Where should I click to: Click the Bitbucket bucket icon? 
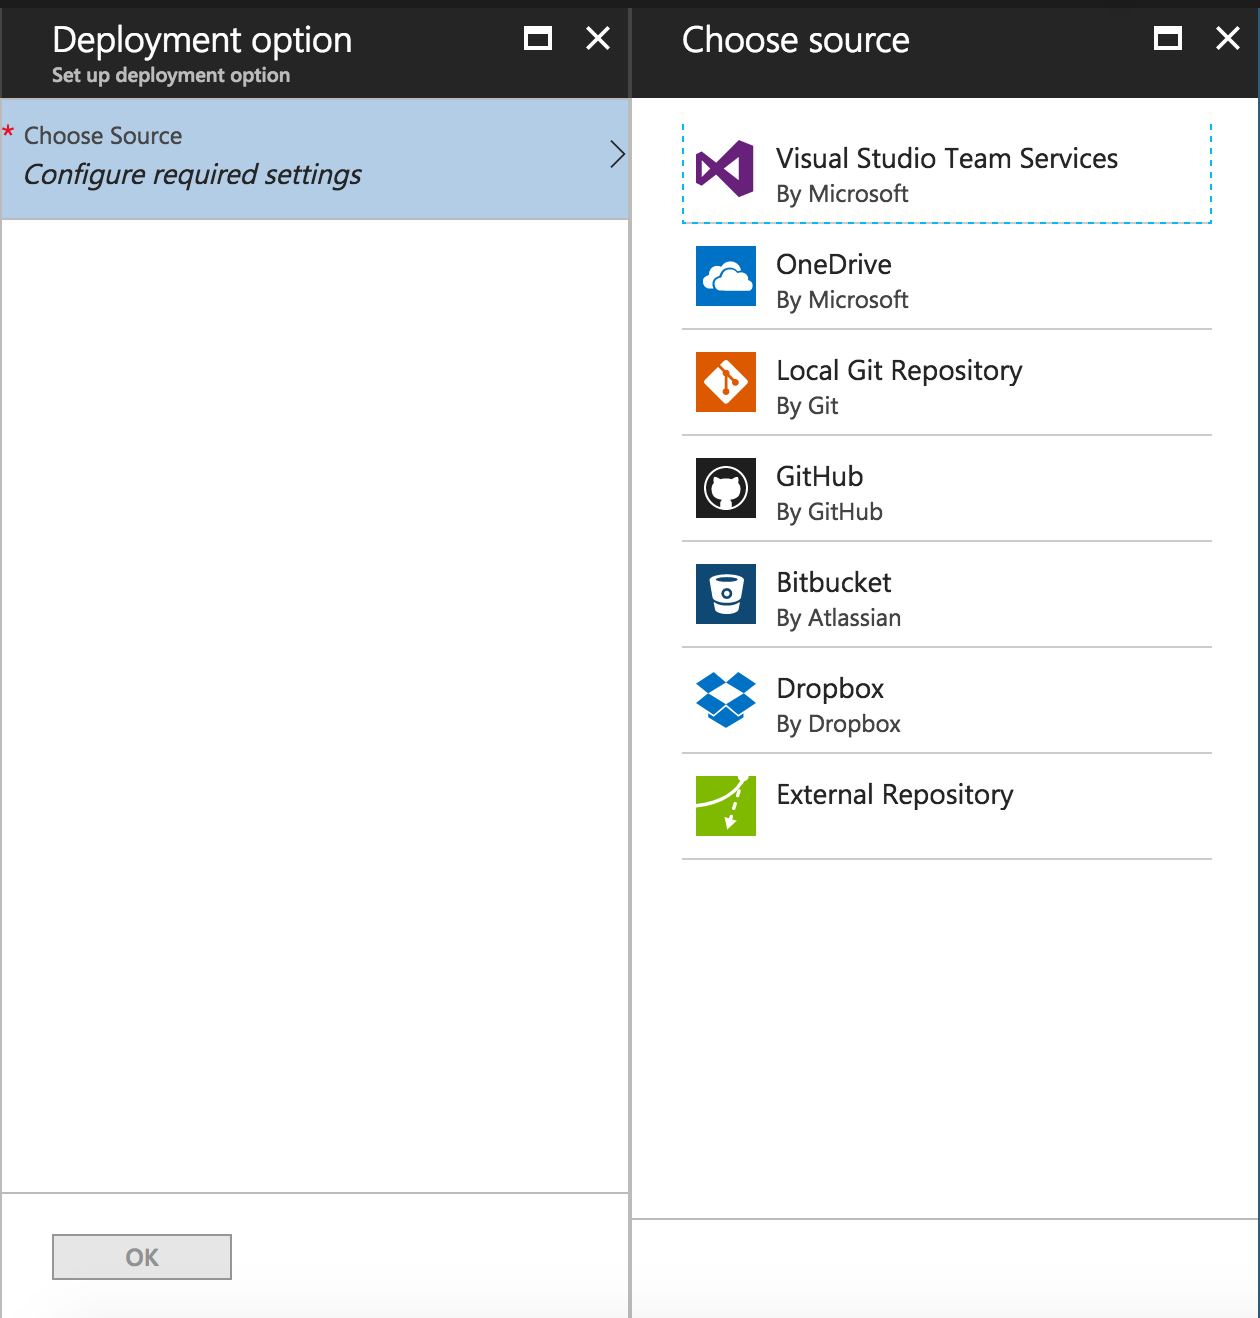click(726, 594)
